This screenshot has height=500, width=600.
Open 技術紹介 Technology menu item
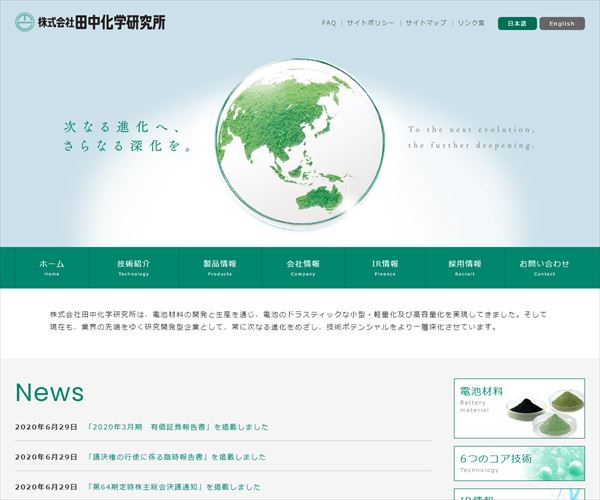(x=134, y=267)
